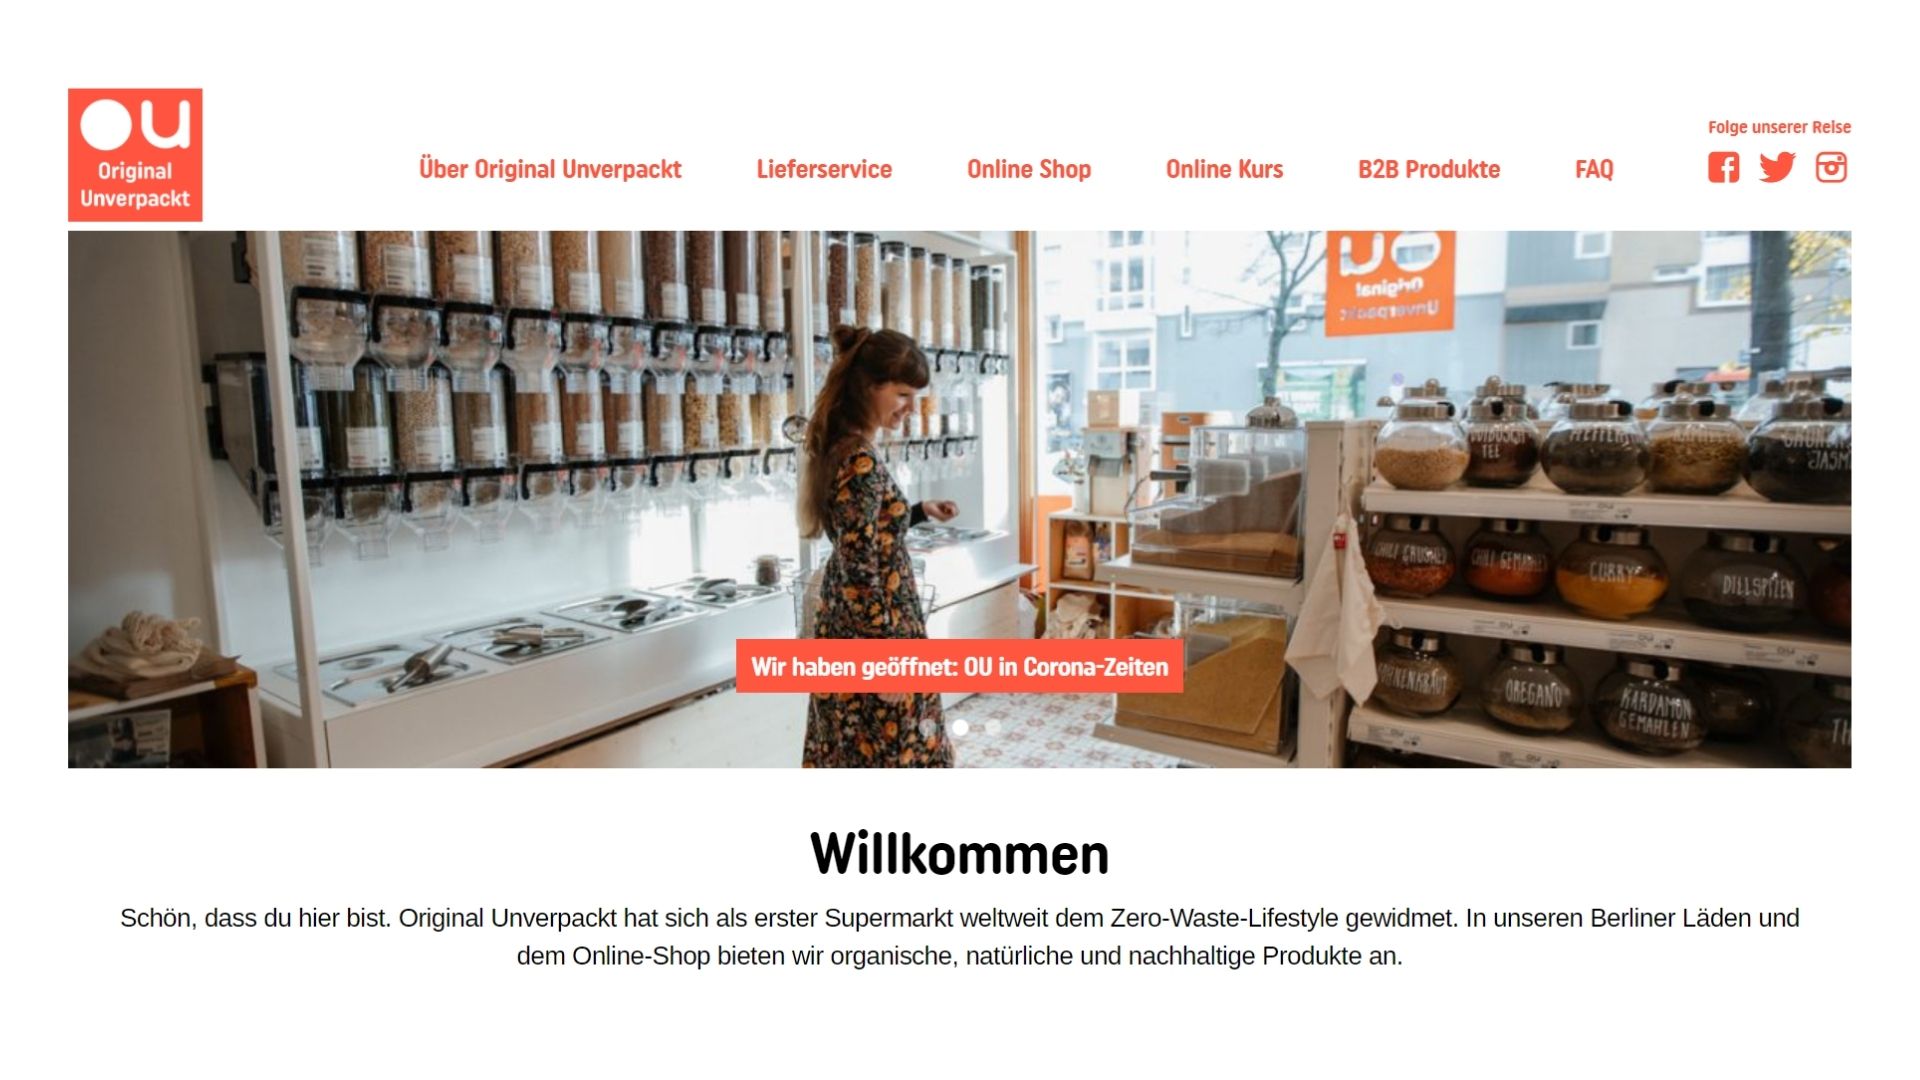Click the mirrored OU window sign in photo
The image size is (1920, 1080).
pos(1390,281)
